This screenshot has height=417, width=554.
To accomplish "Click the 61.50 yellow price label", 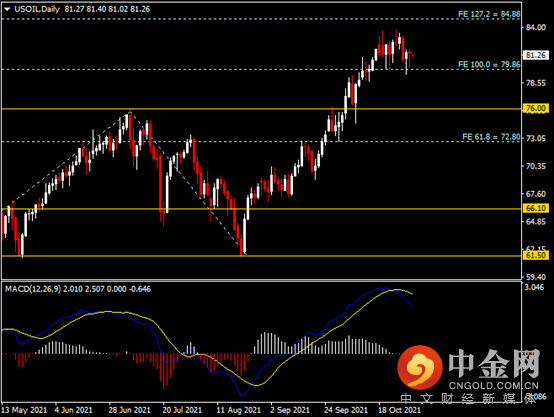I will (536, 255).
